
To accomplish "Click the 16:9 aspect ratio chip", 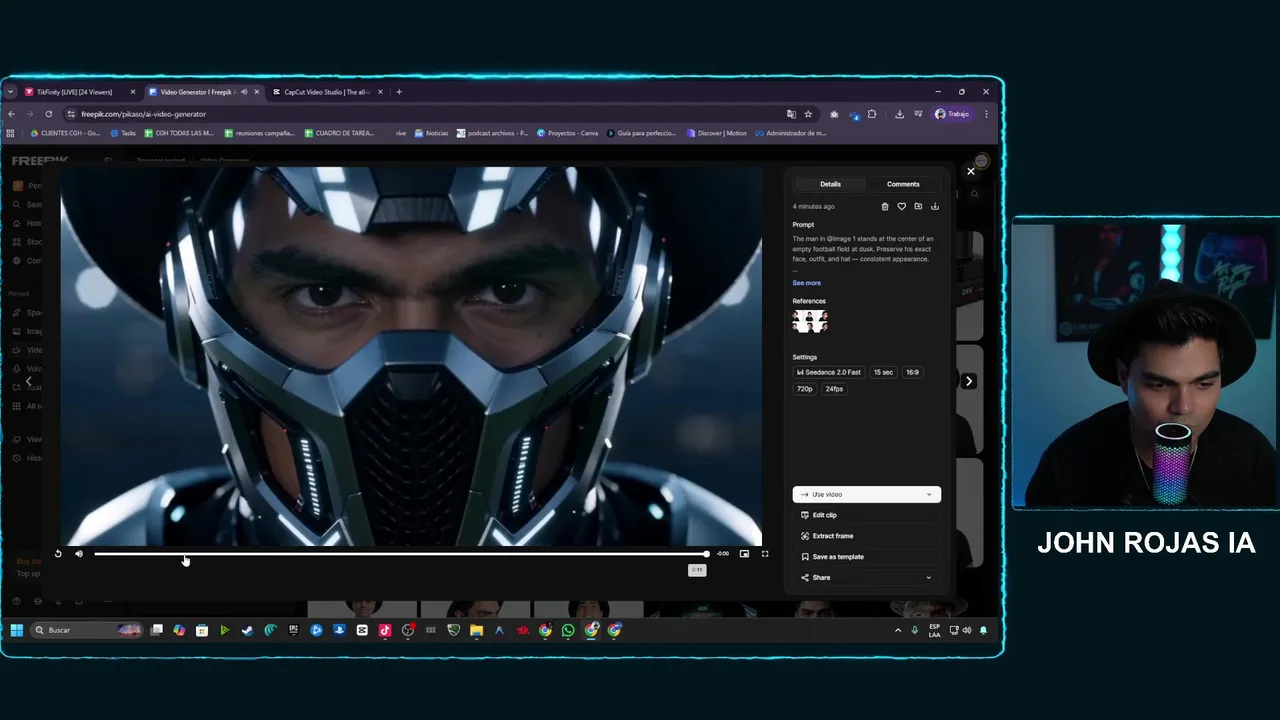I will (912, 372).
